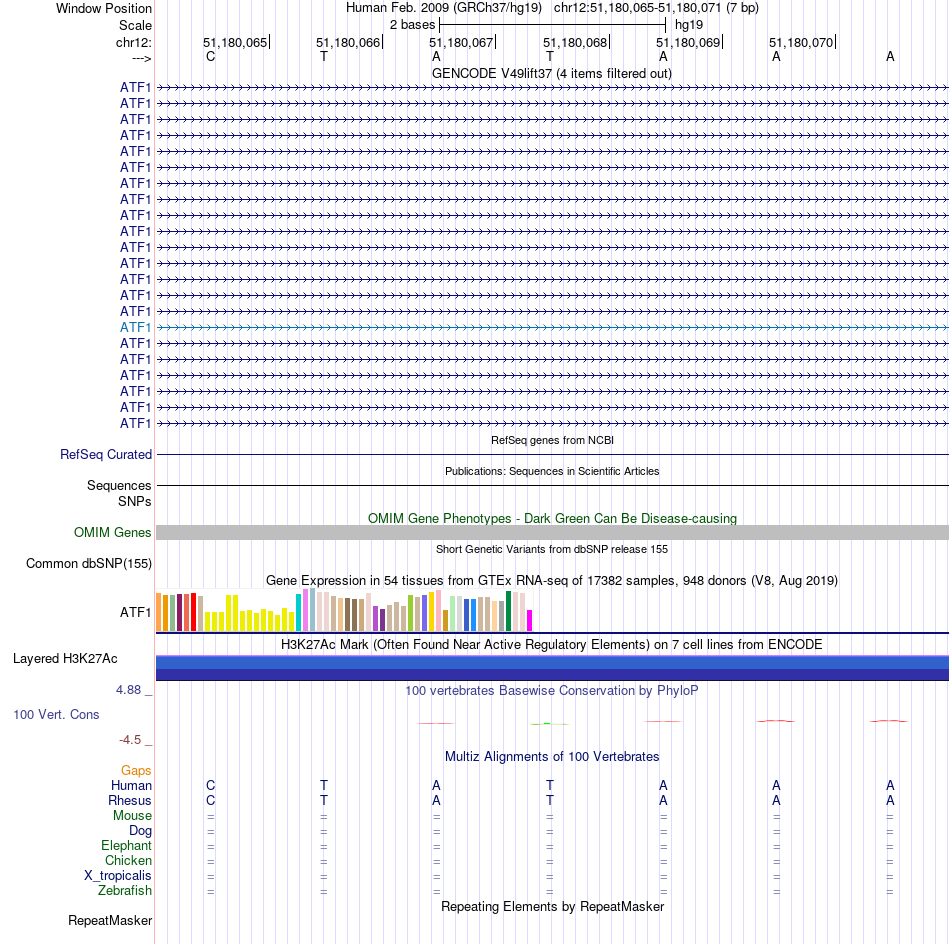Open the GTEx Gene Expression track title
This screenshot has height=944, width=950.
(552, 580)
